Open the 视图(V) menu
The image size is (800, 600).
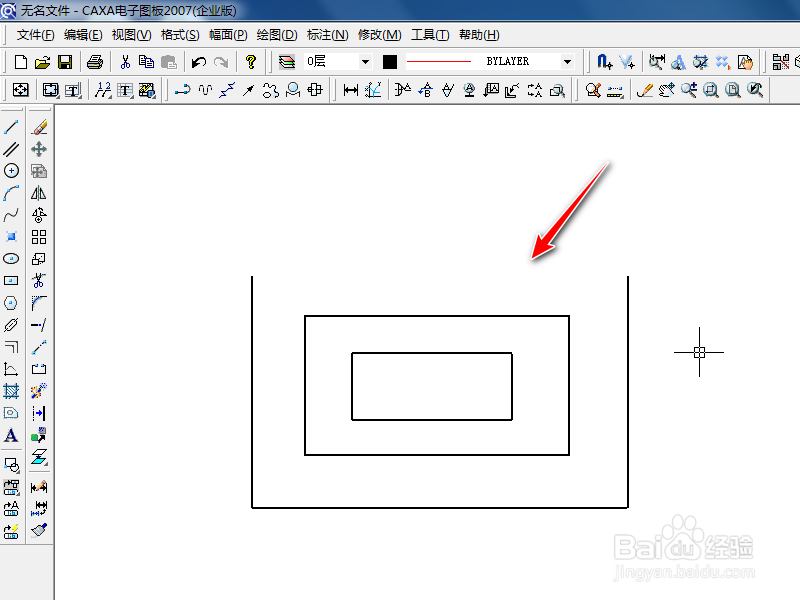132,35
